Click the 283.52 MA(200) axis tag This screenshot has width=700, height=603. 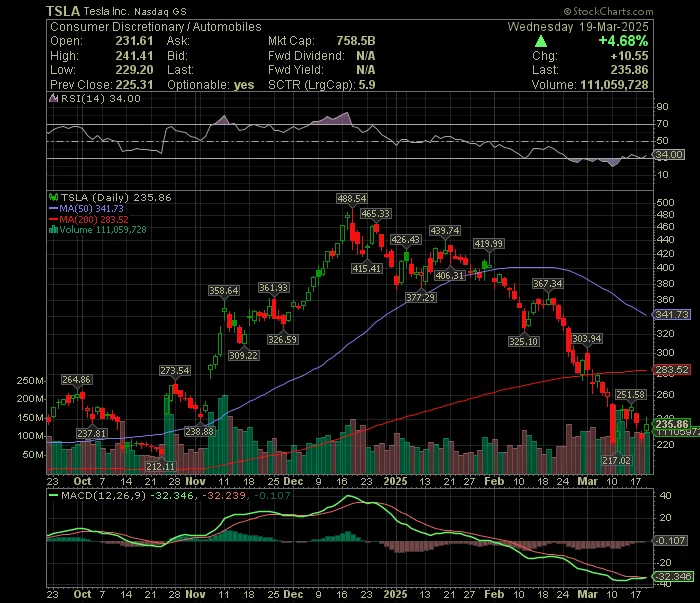(671, 370)
